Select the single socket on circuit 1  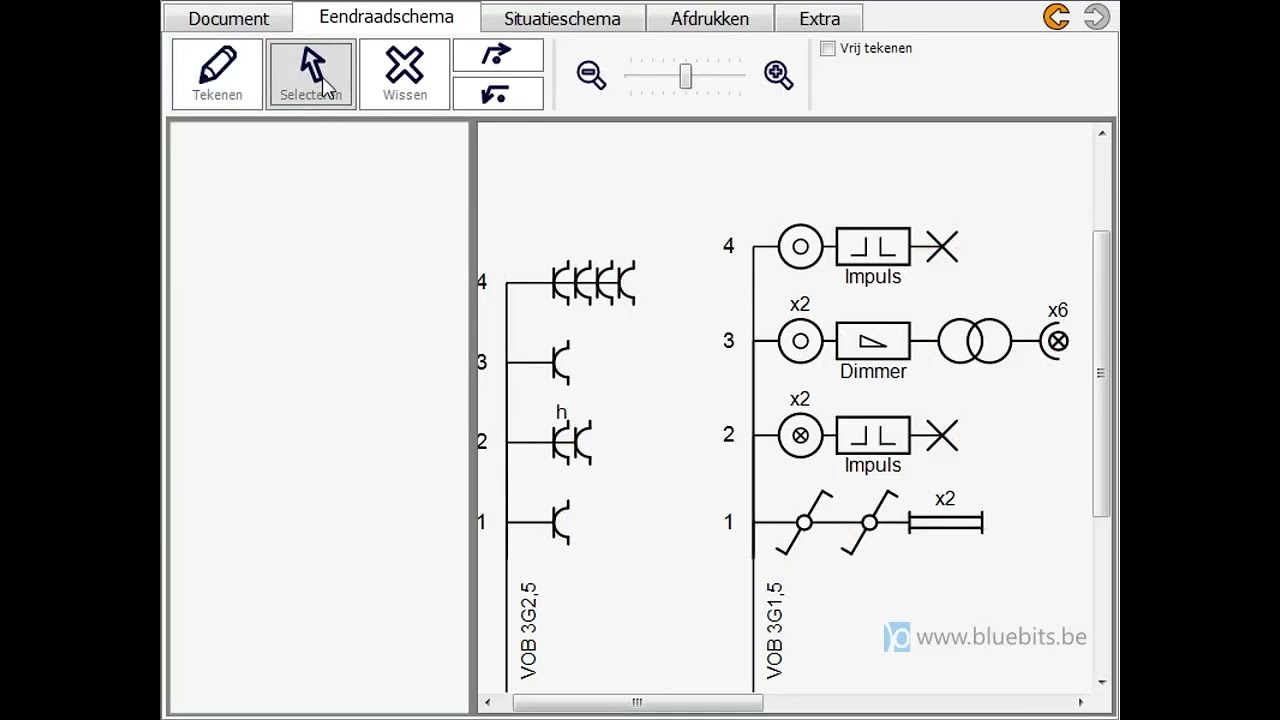point(561,522)
